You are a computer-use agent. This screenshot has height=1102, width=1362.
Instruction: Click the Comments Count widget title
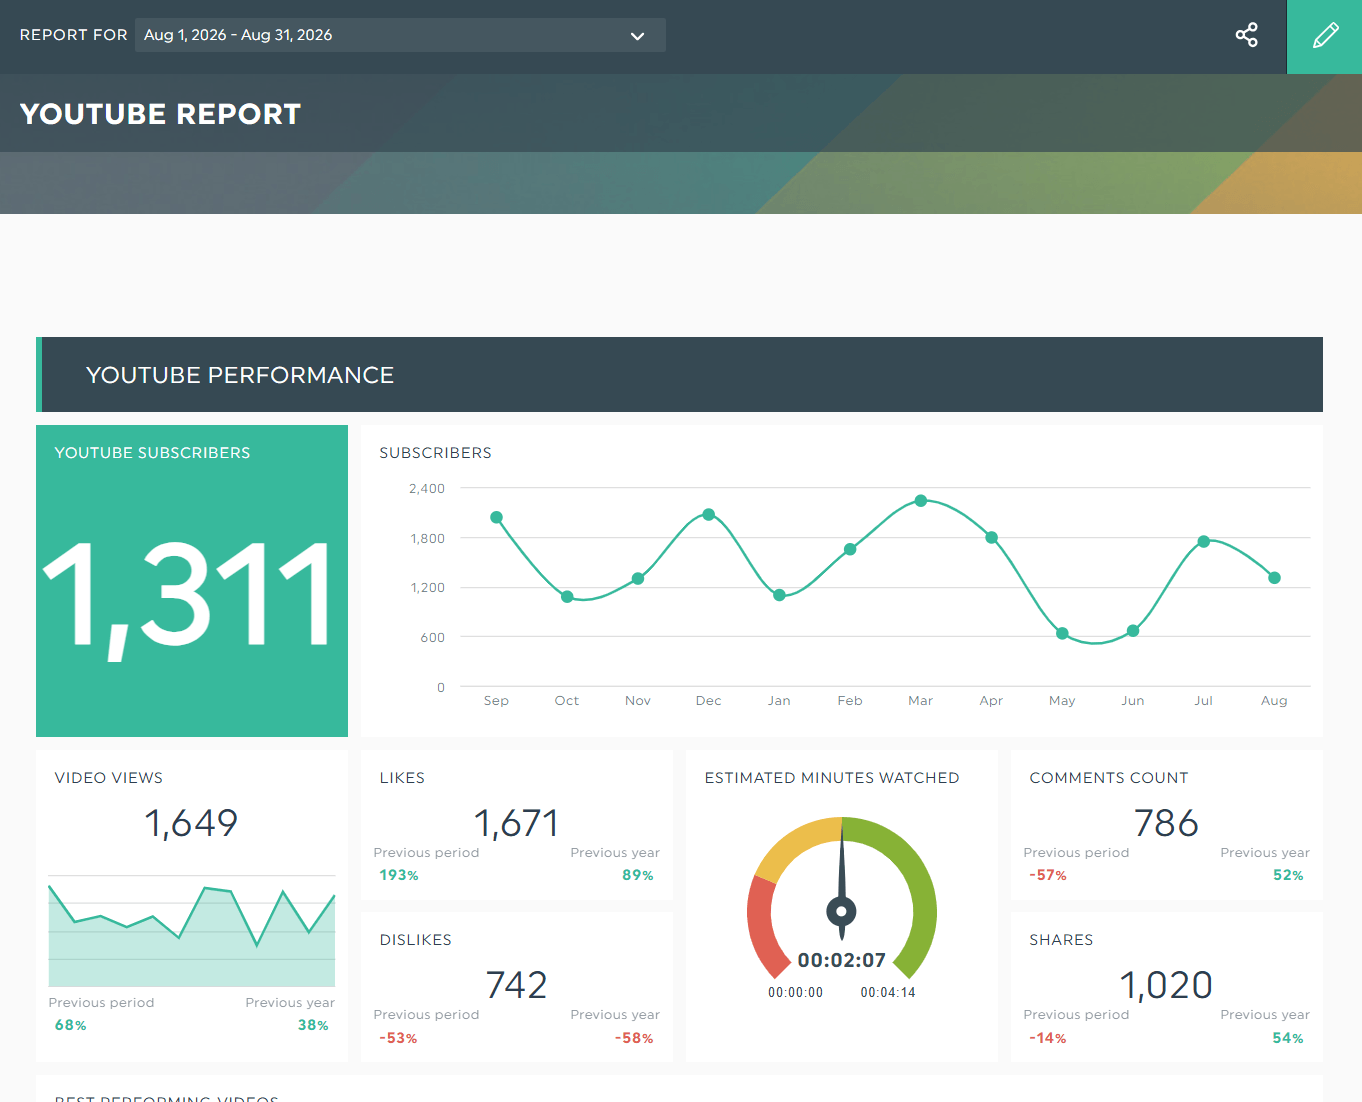coord(1109,778)
